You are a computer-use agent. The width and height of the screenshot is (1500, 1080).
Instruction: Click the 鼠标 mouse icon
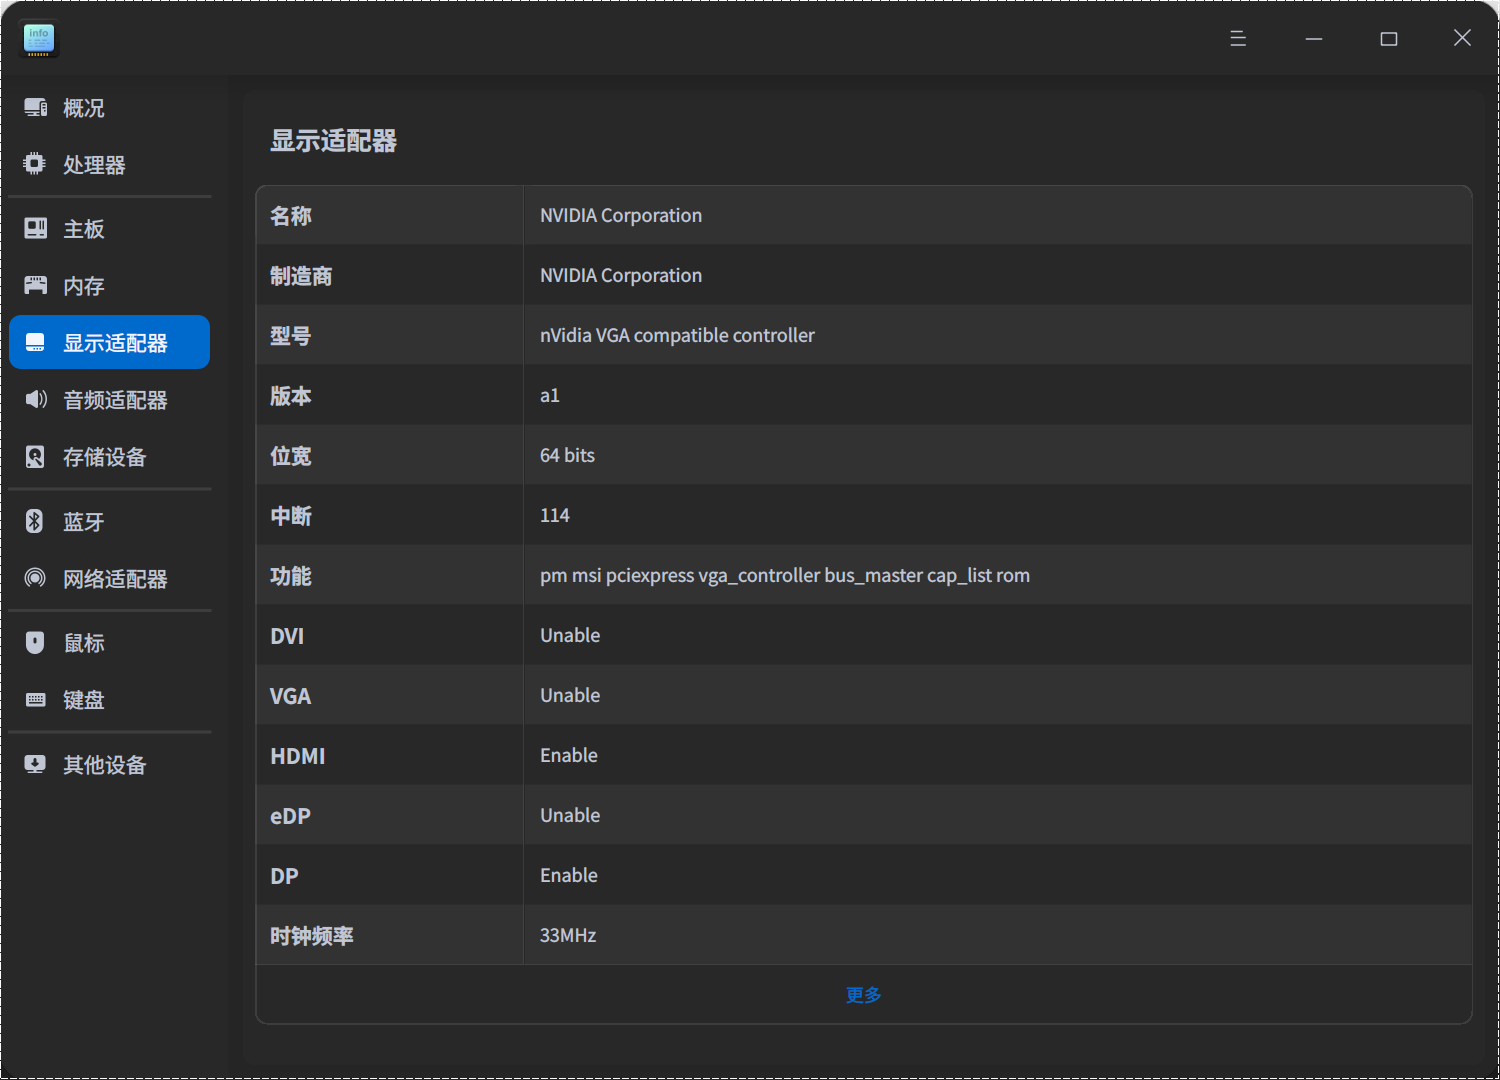pyautogui.click(x=35, y=642)
